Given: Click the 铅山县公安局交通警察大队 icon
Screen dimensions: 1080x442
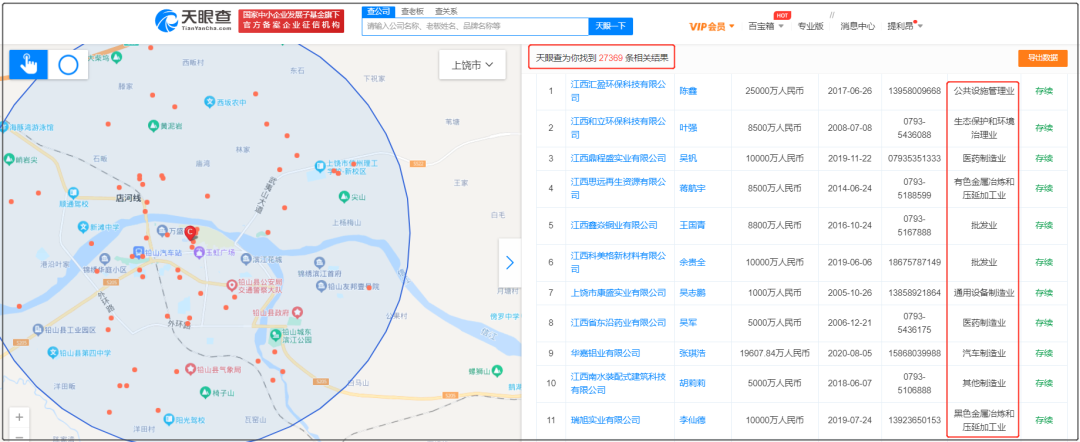Looking at the screenshot, I should (x=232, y=284).
